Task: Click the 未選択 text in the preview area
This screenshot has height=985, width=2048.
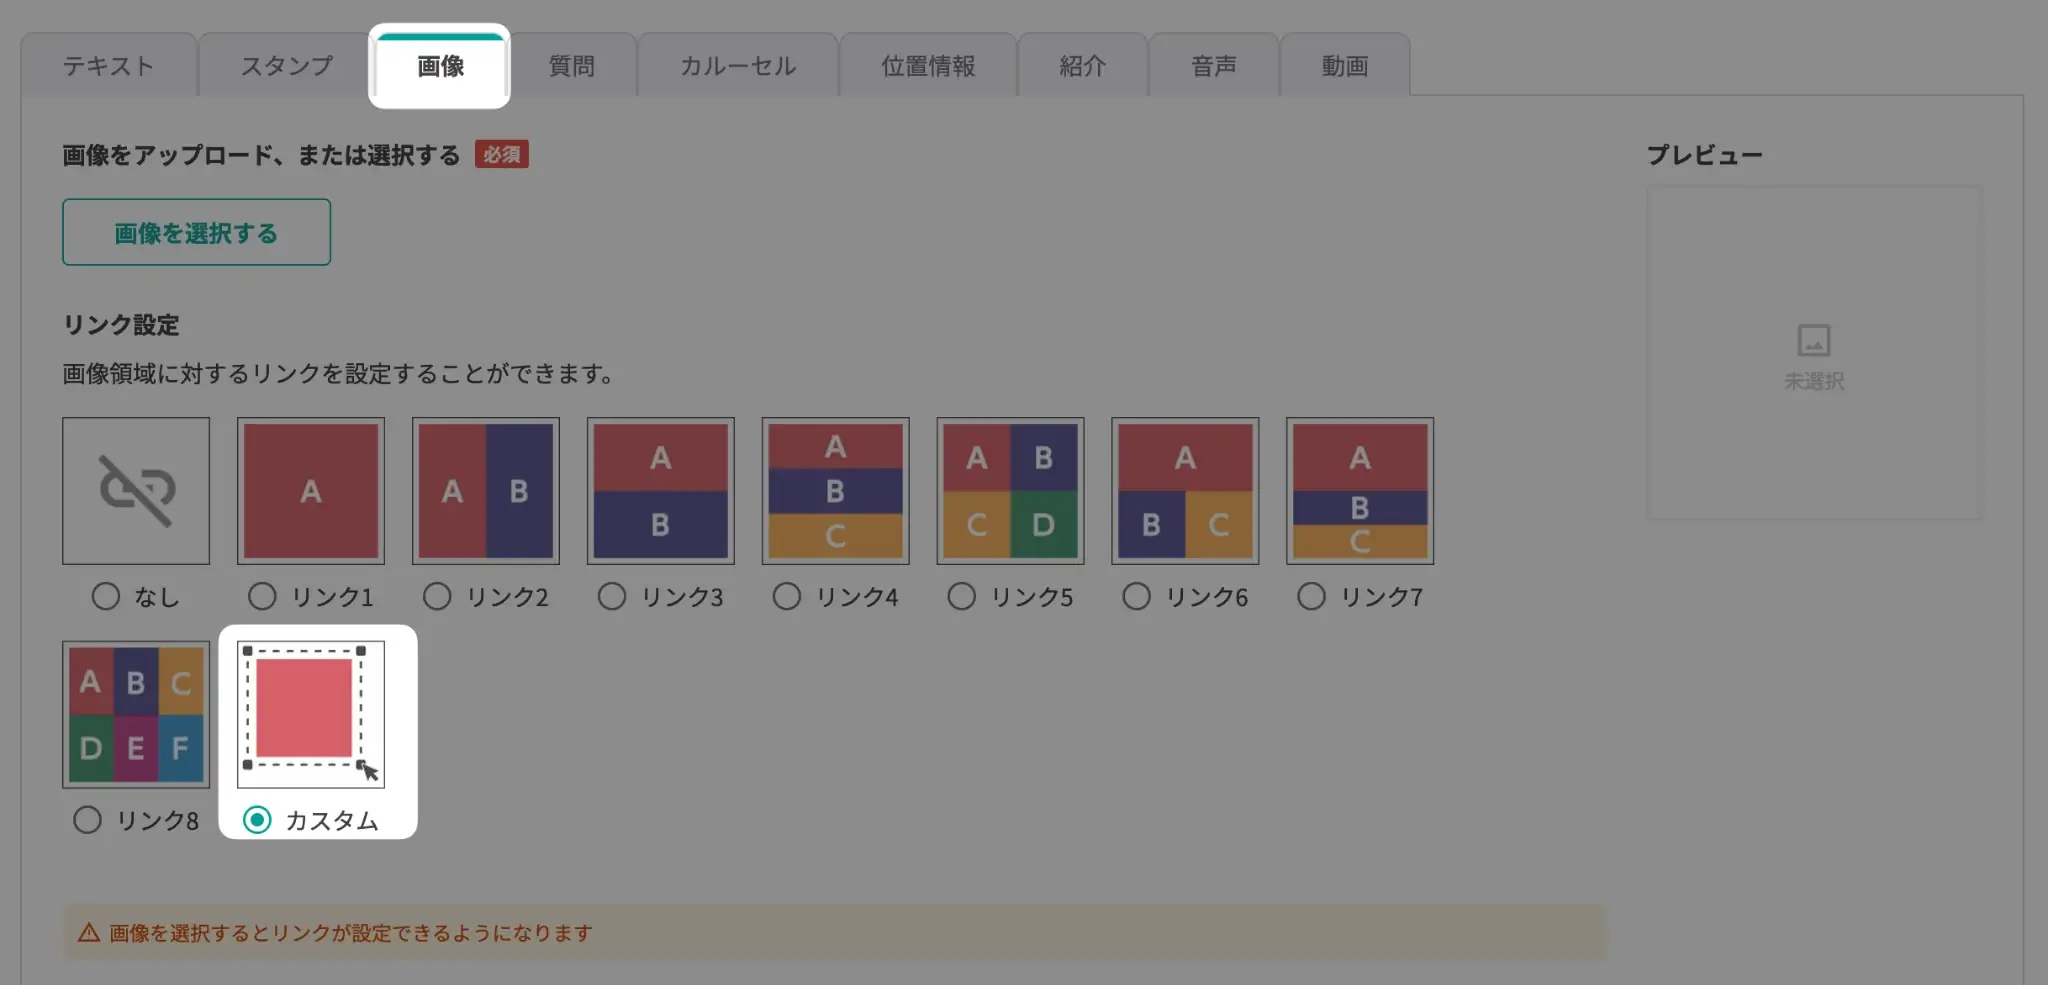Action: click(x=1814, y=381)
